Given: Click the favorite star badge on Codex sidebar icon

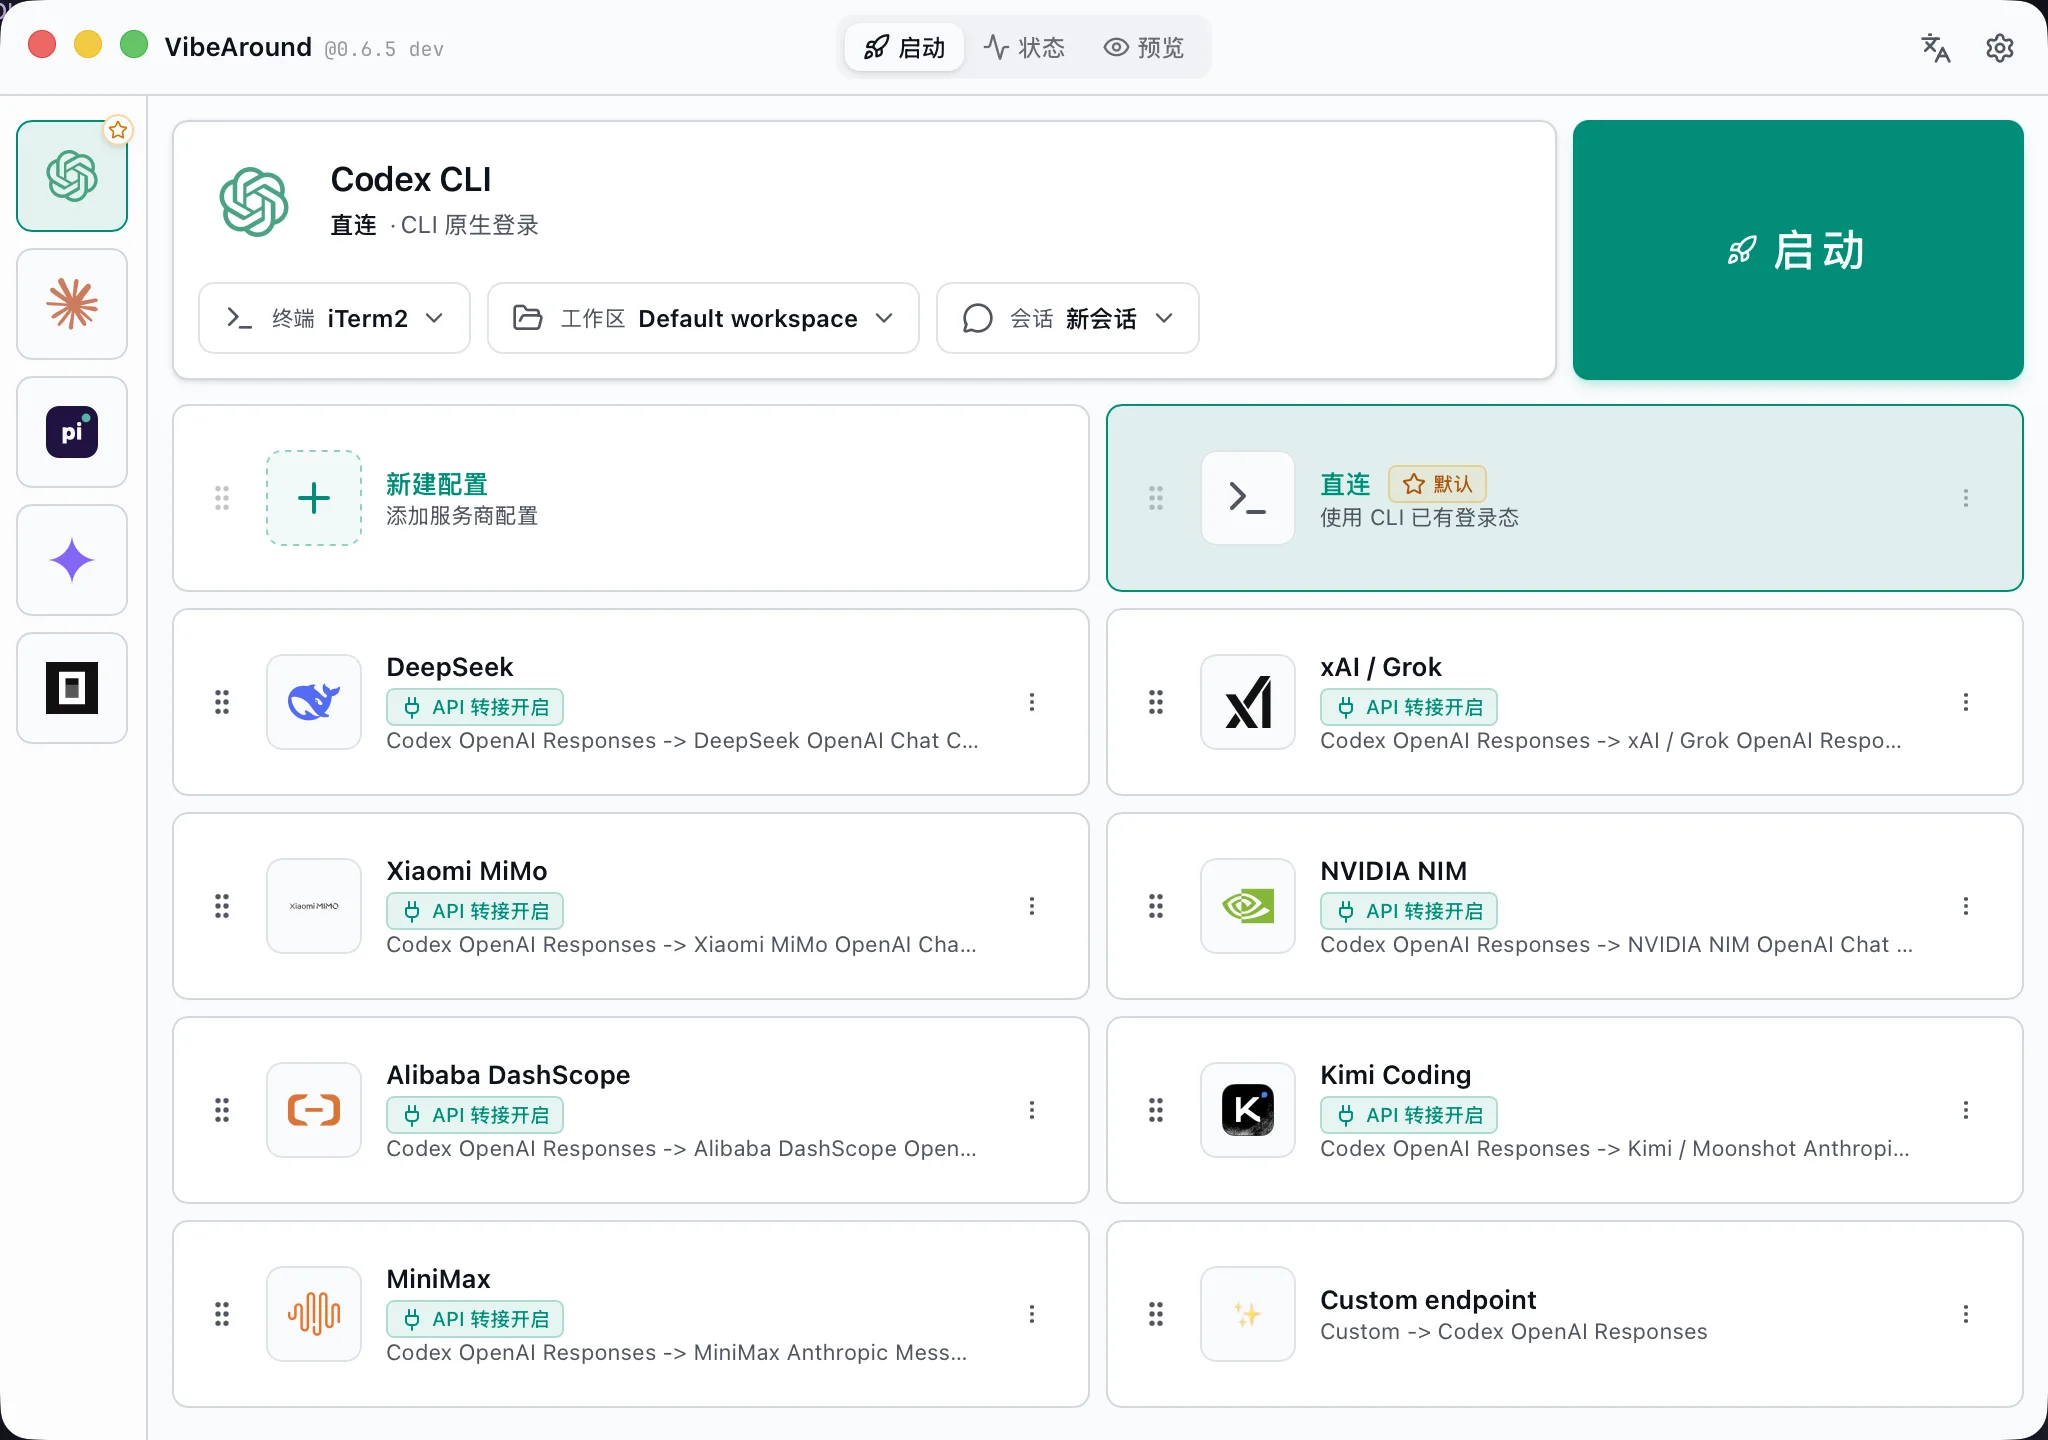Looking at the screenshot, I should [118, 130].
